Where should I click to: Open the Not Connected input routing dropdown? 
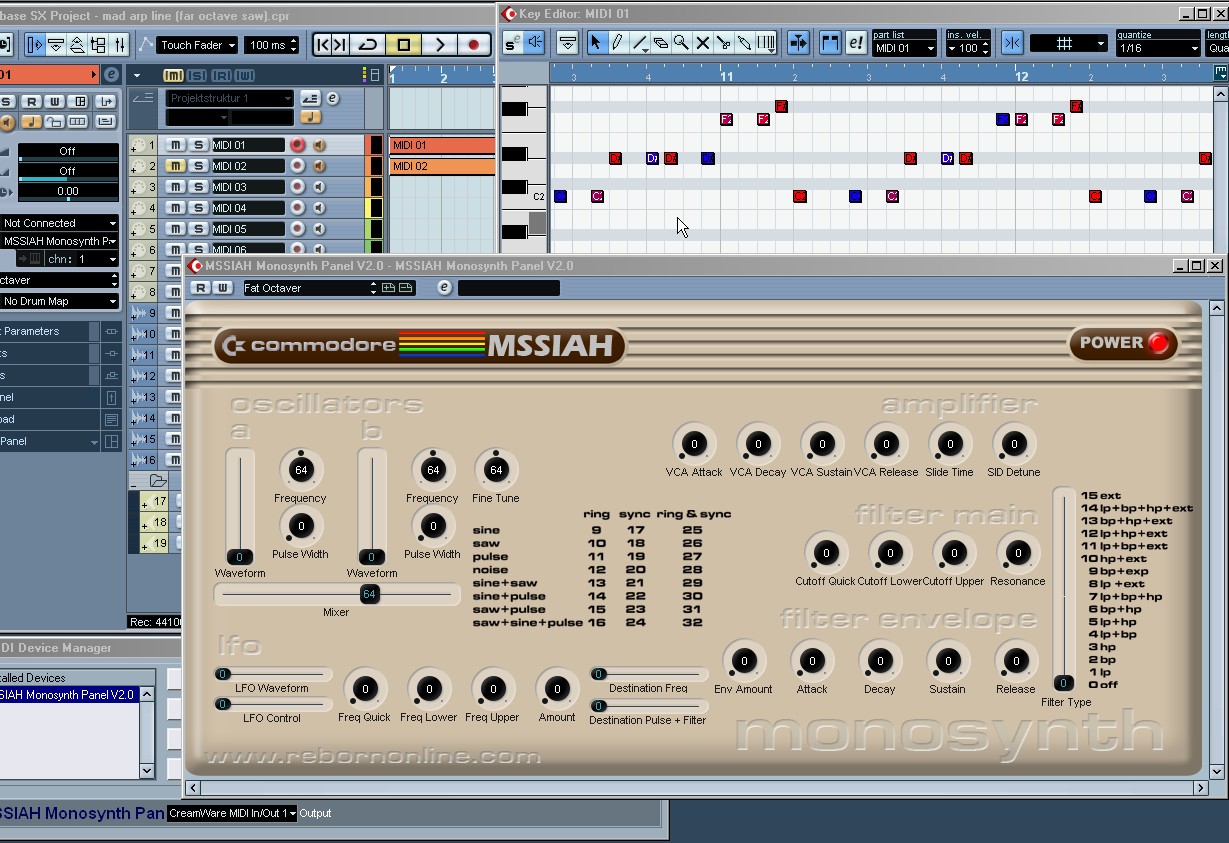tap(59, 223)
